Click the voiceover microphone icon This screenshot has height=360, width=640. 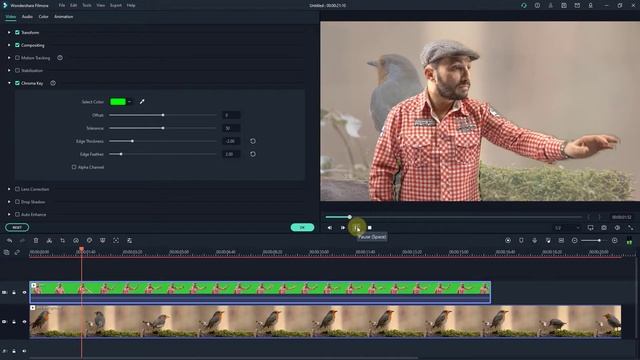tap(535, 241)
